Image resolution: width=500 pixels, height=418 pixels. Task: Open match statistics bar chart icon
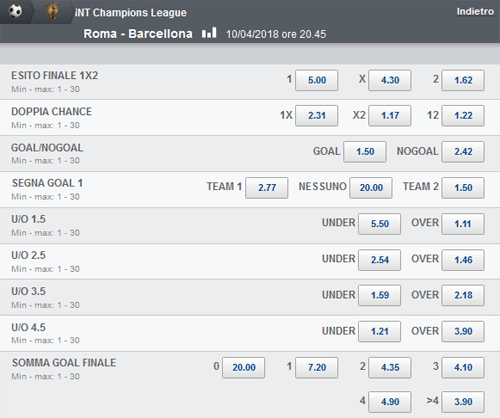click(209, 33)
